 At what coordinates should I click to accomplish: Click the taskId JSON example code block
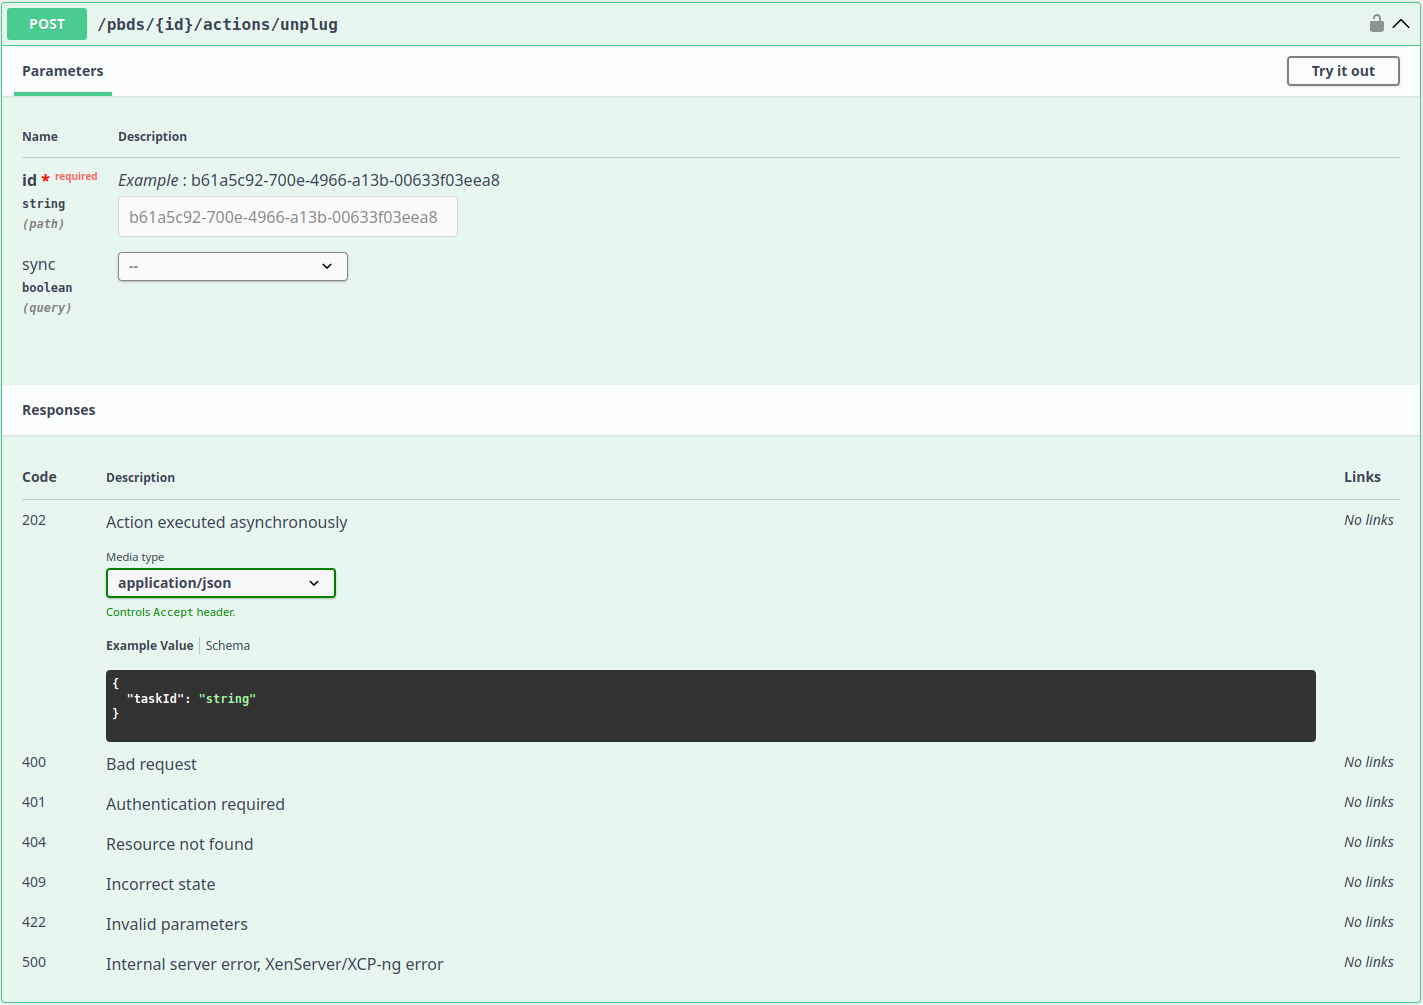click(710, 706)
